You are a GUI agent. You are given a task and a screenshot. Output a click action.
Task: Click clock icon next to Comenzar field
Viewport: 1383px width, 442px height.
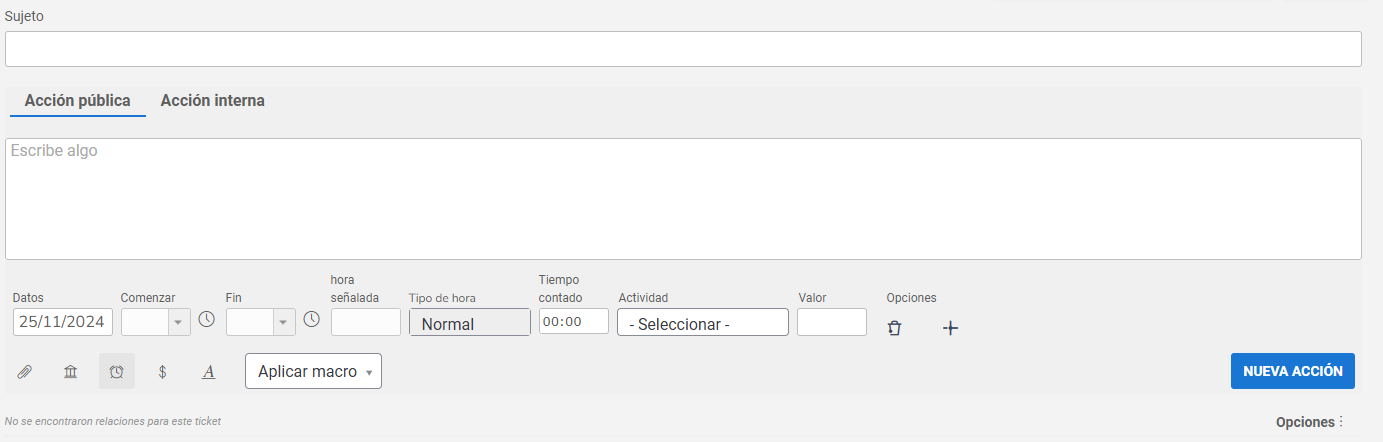[206, 320]
